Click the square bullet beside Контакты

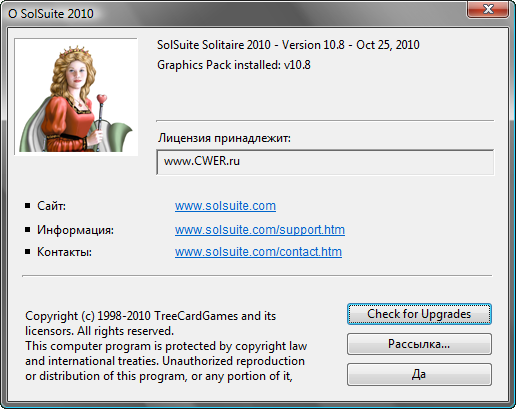(28, 251)
